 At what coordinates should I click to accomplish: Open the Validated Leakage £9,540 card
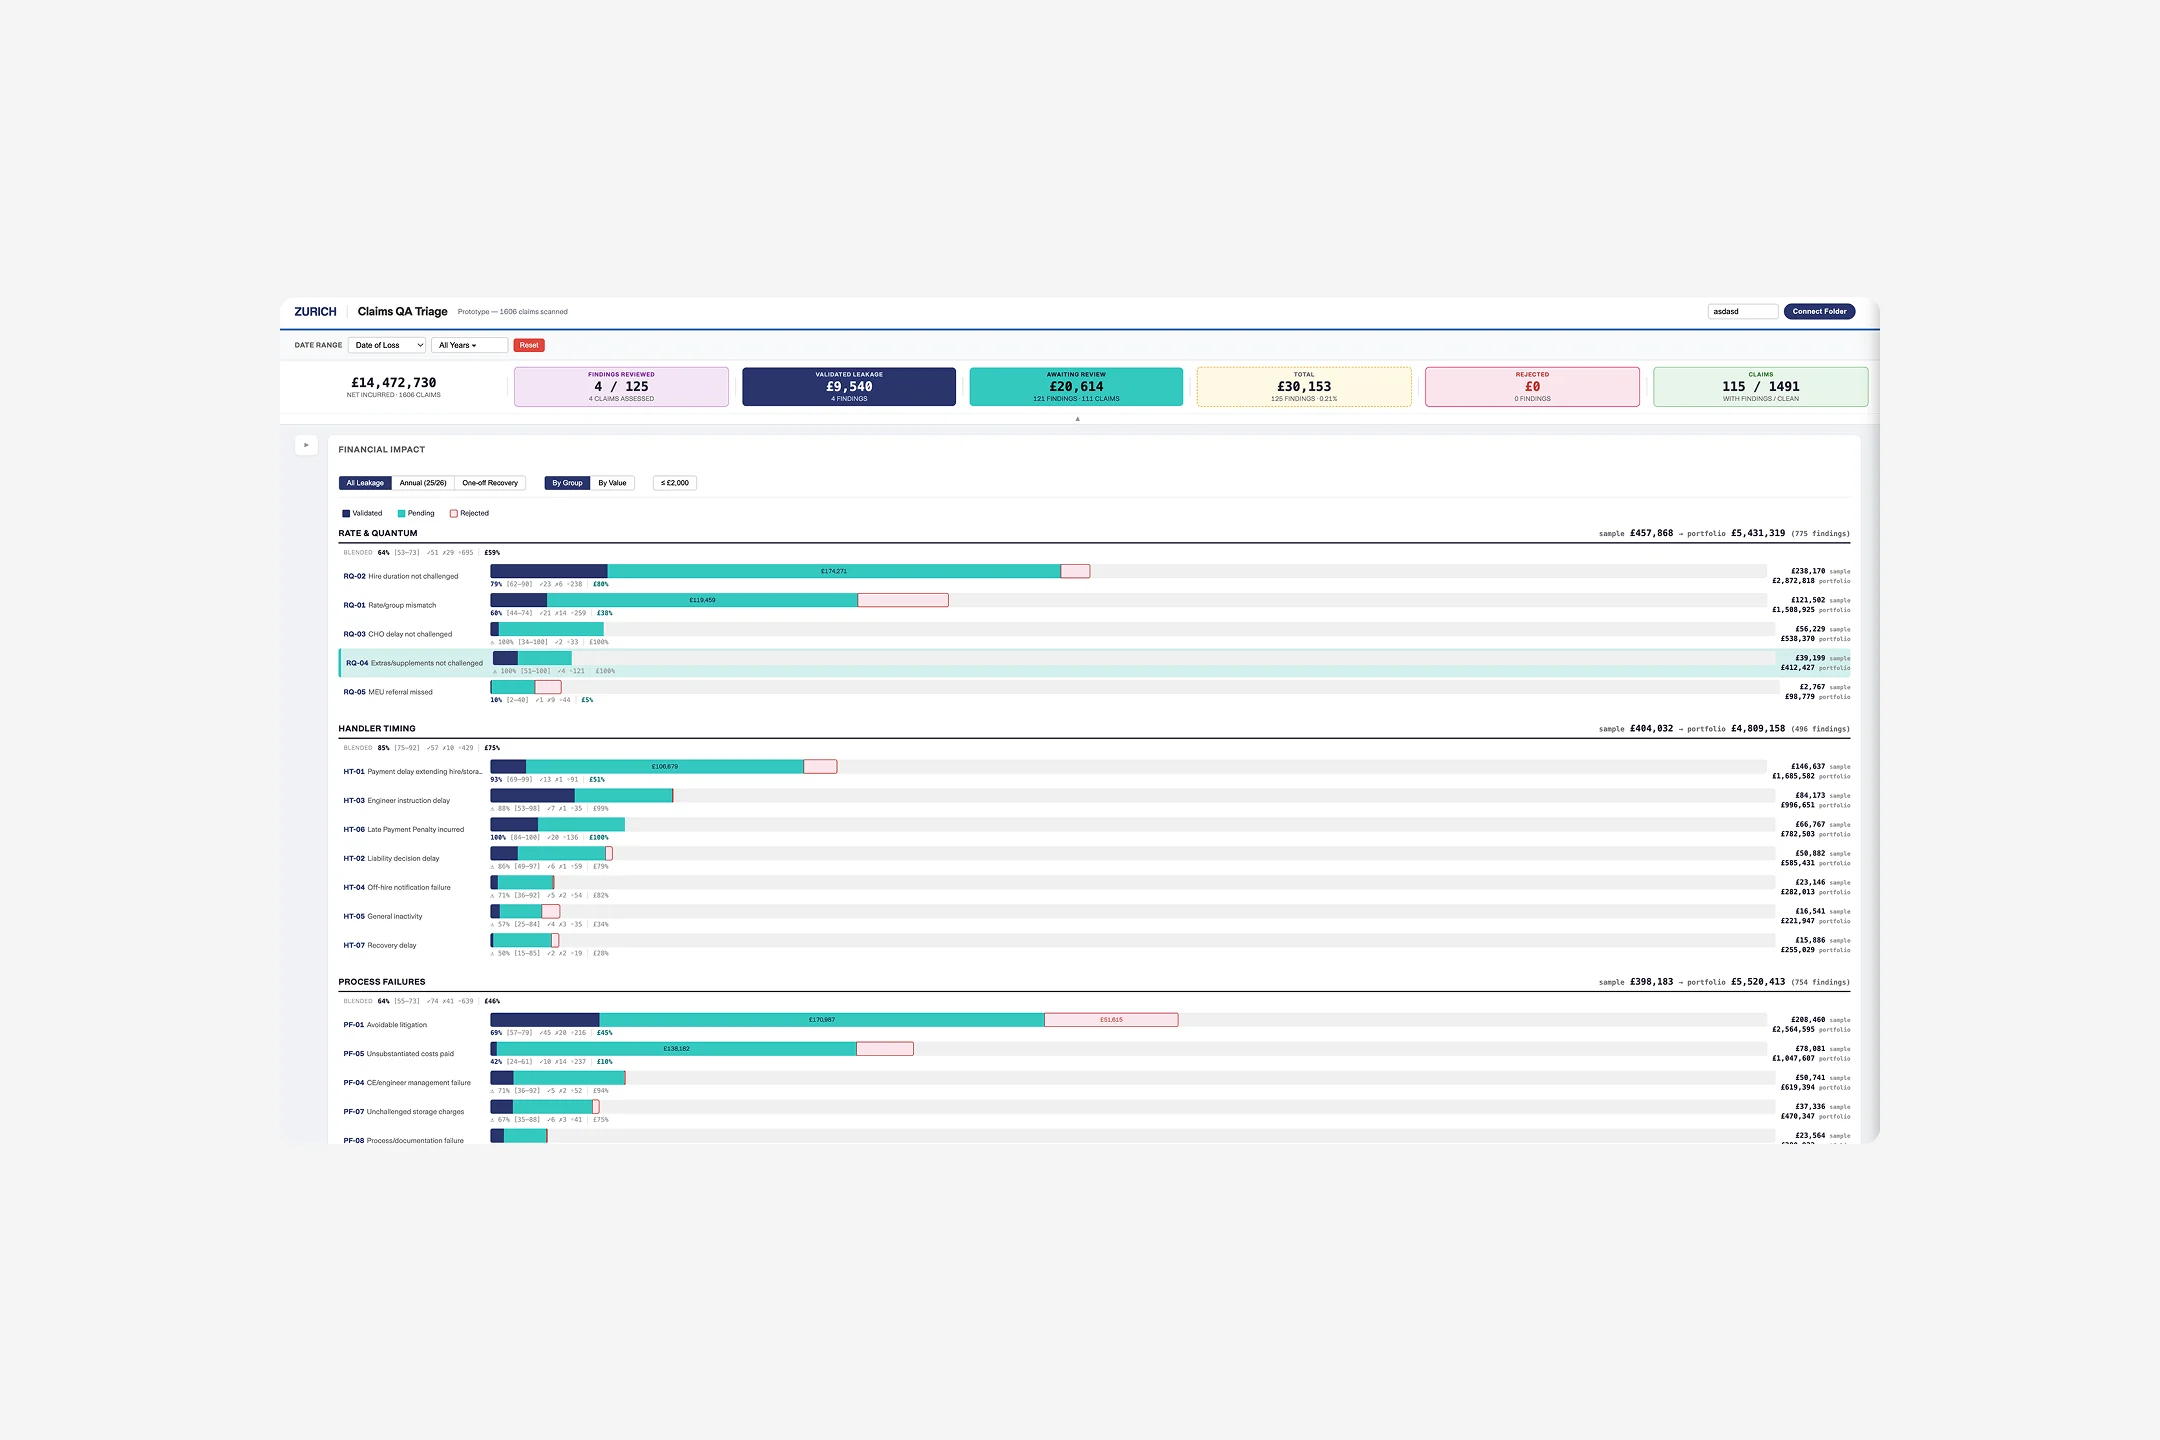[849, 387]
